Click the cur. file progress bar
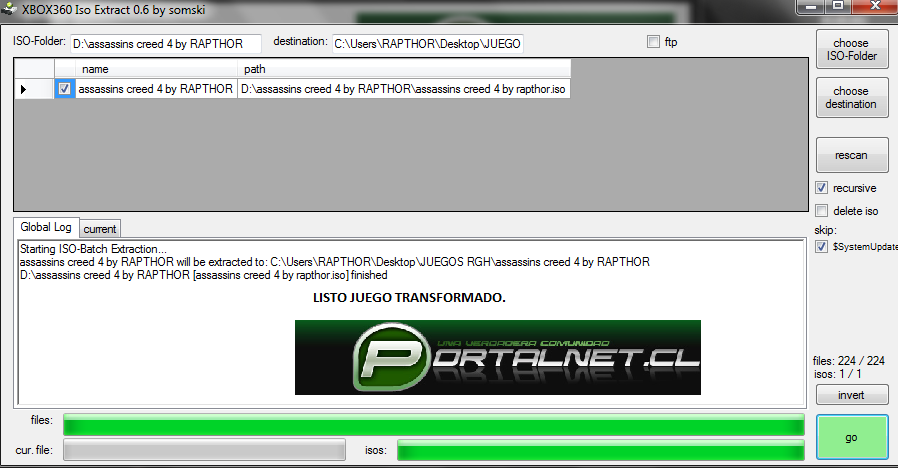 tap(204, 450)
